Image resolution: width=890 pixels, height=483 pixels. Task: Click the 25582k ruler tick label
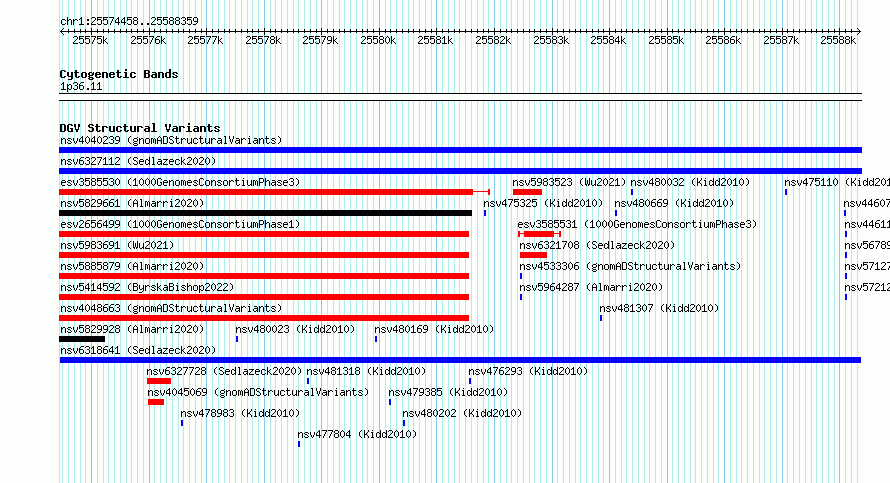click(x=493, y=41)
